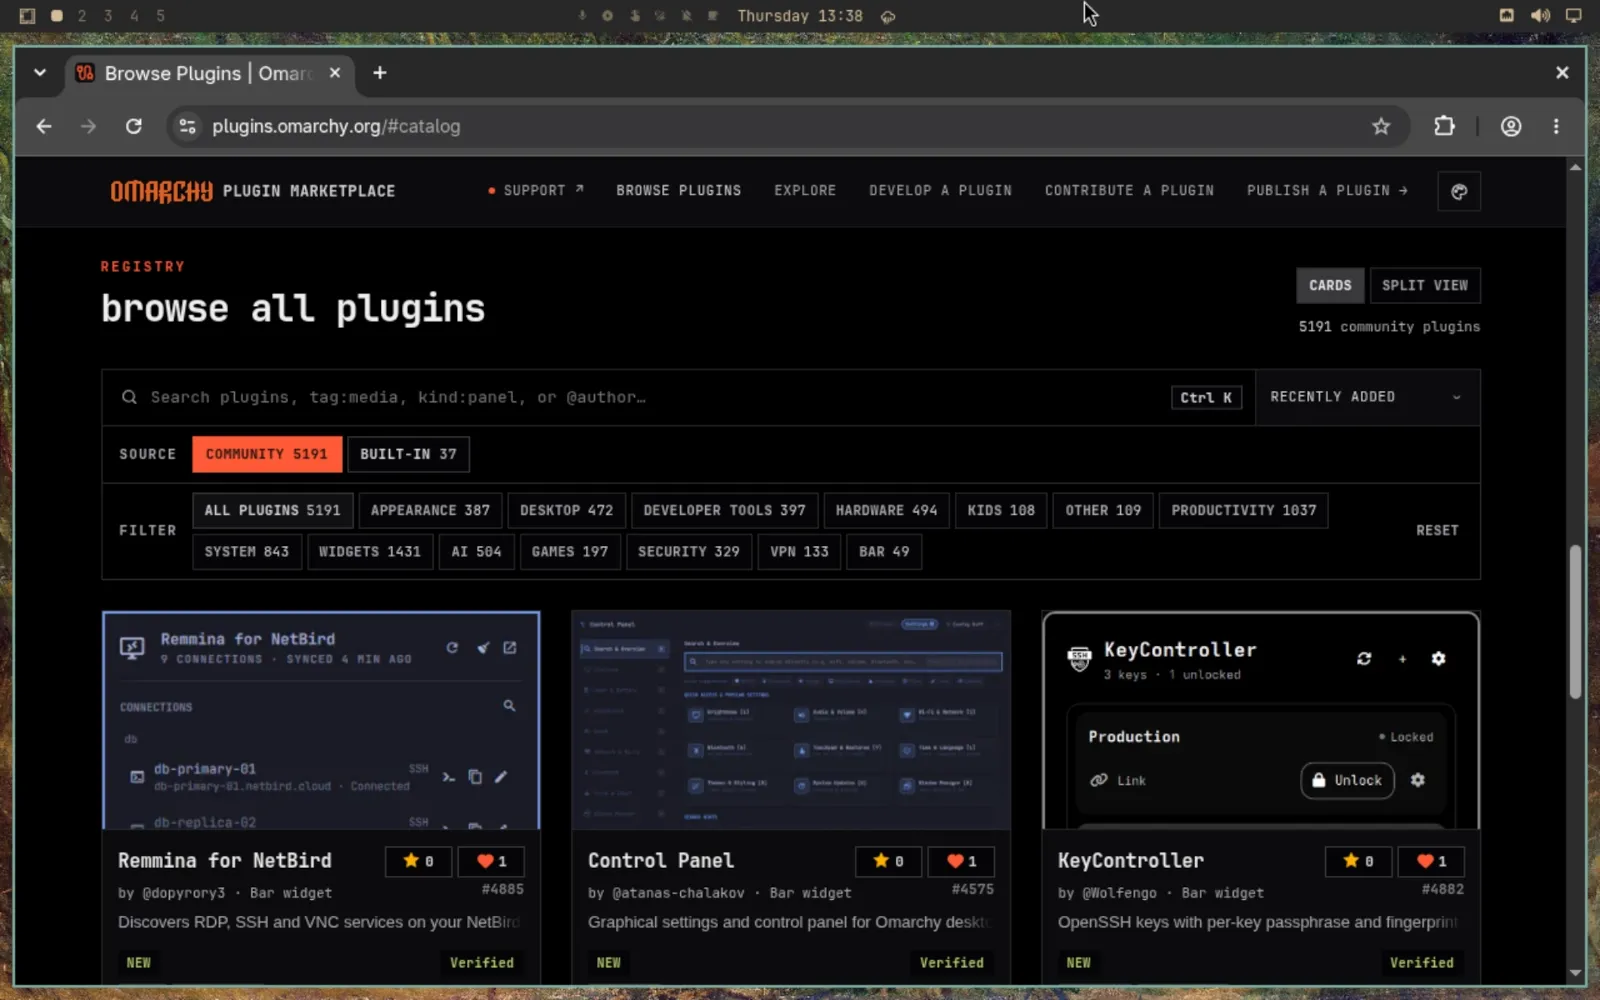This screenshot has height=1000, width=1600.
Task: Click the Remmina preview open-external icon
Action: click(x=510, y=648)
